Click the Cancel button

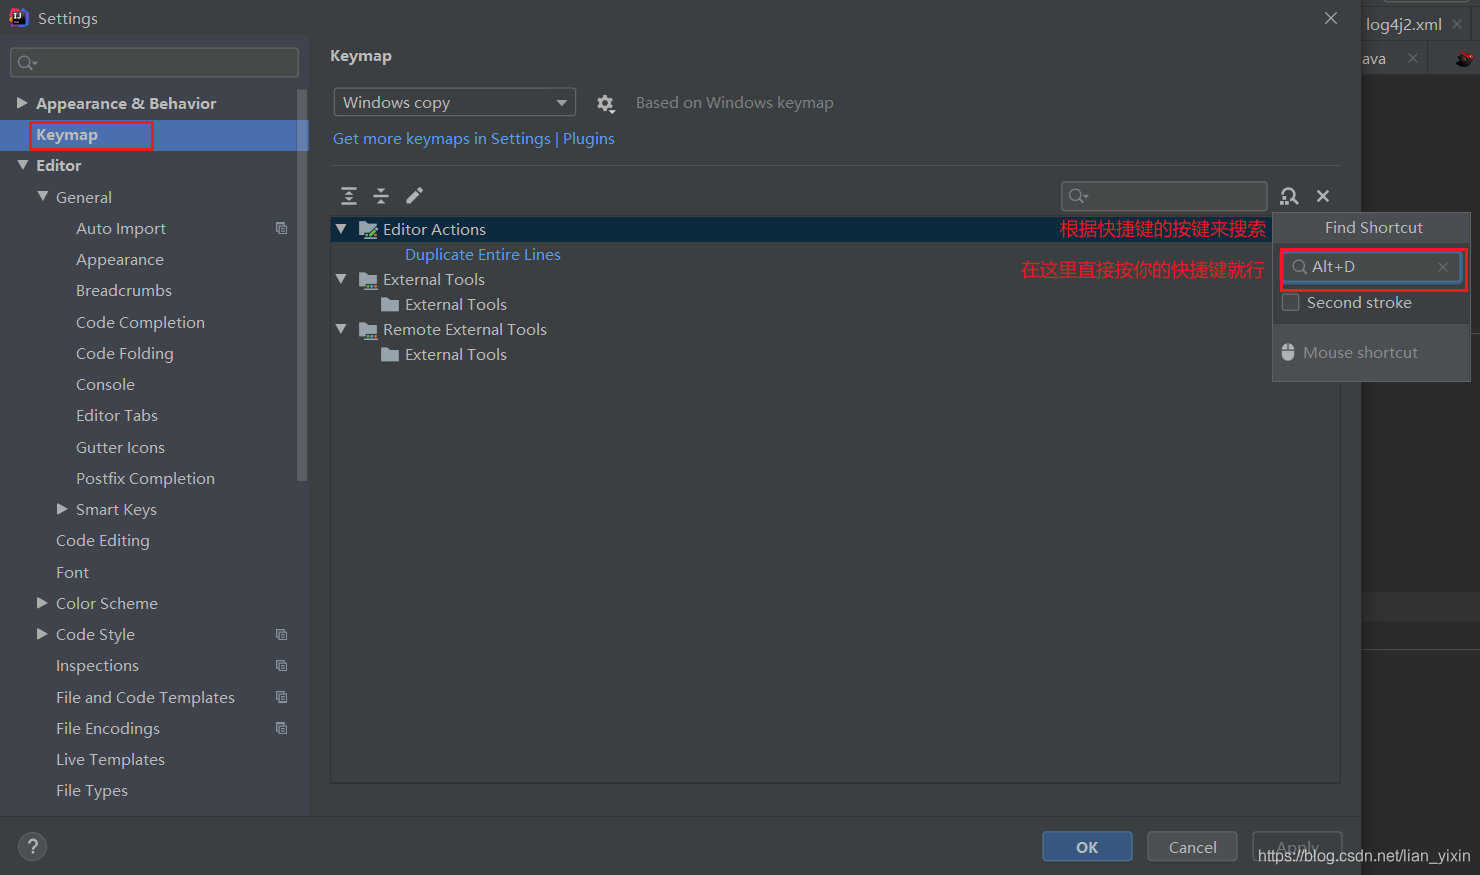pyautogui.click(x=1192, y=847)
